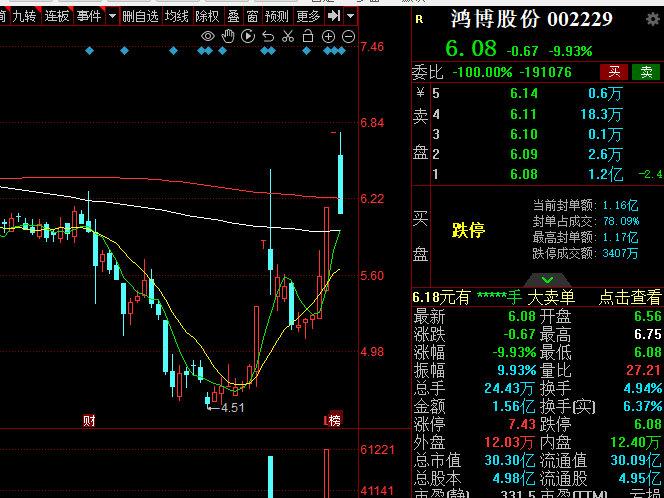The width and height of the screenshot is (664, 498).
Task: Click the red T marker on chart
Action: [x=263, y=244]
